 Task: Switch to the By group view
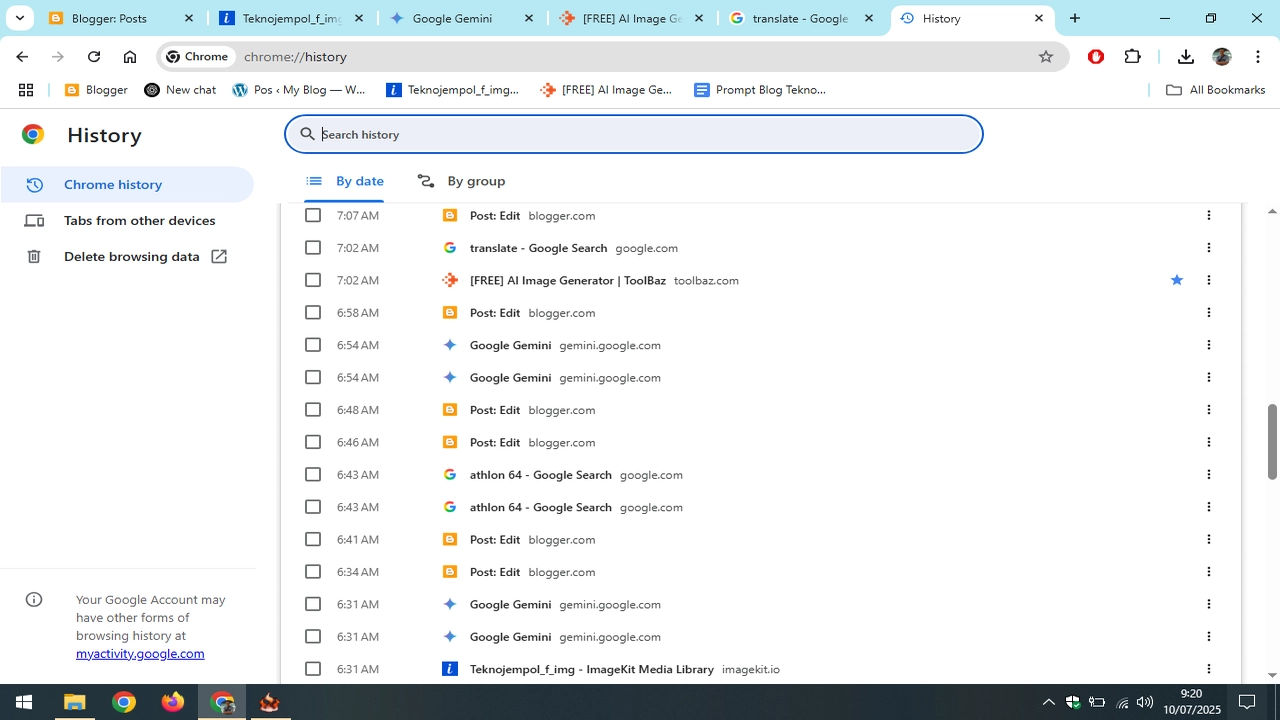pos(461,181)
